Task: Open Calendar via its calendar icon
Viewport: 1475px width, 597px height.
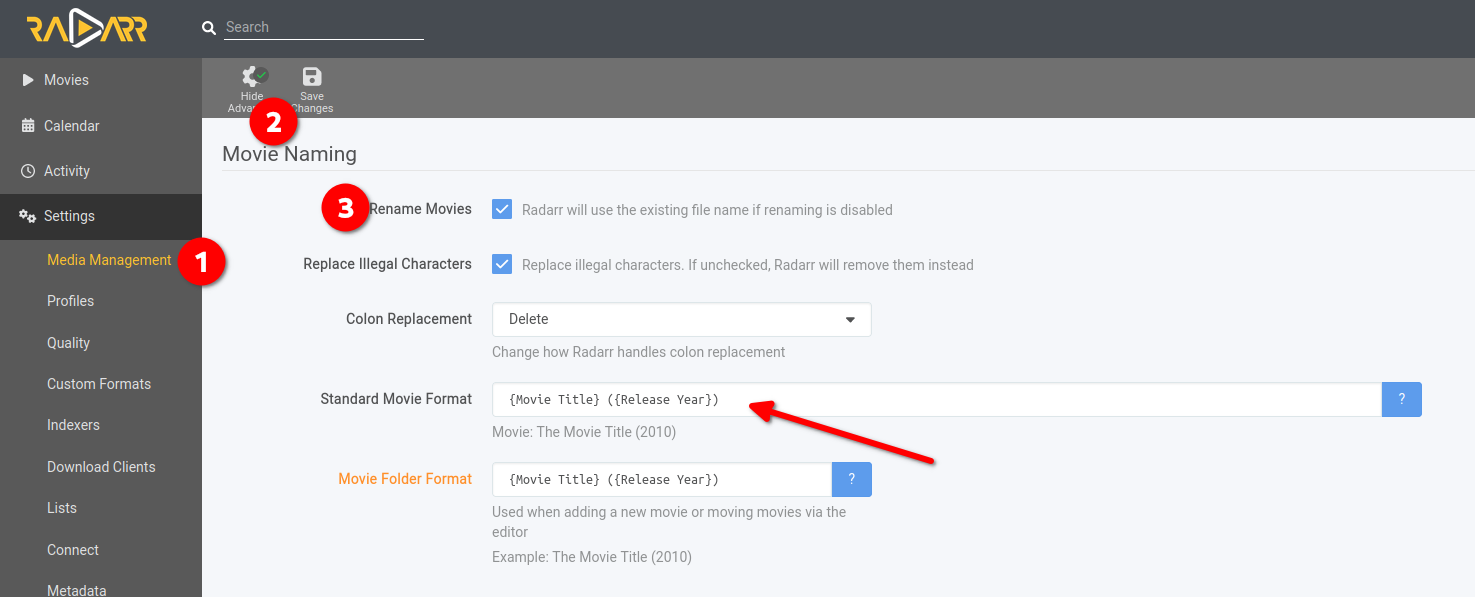Action: pyautogui.click(x=28, y=126)
